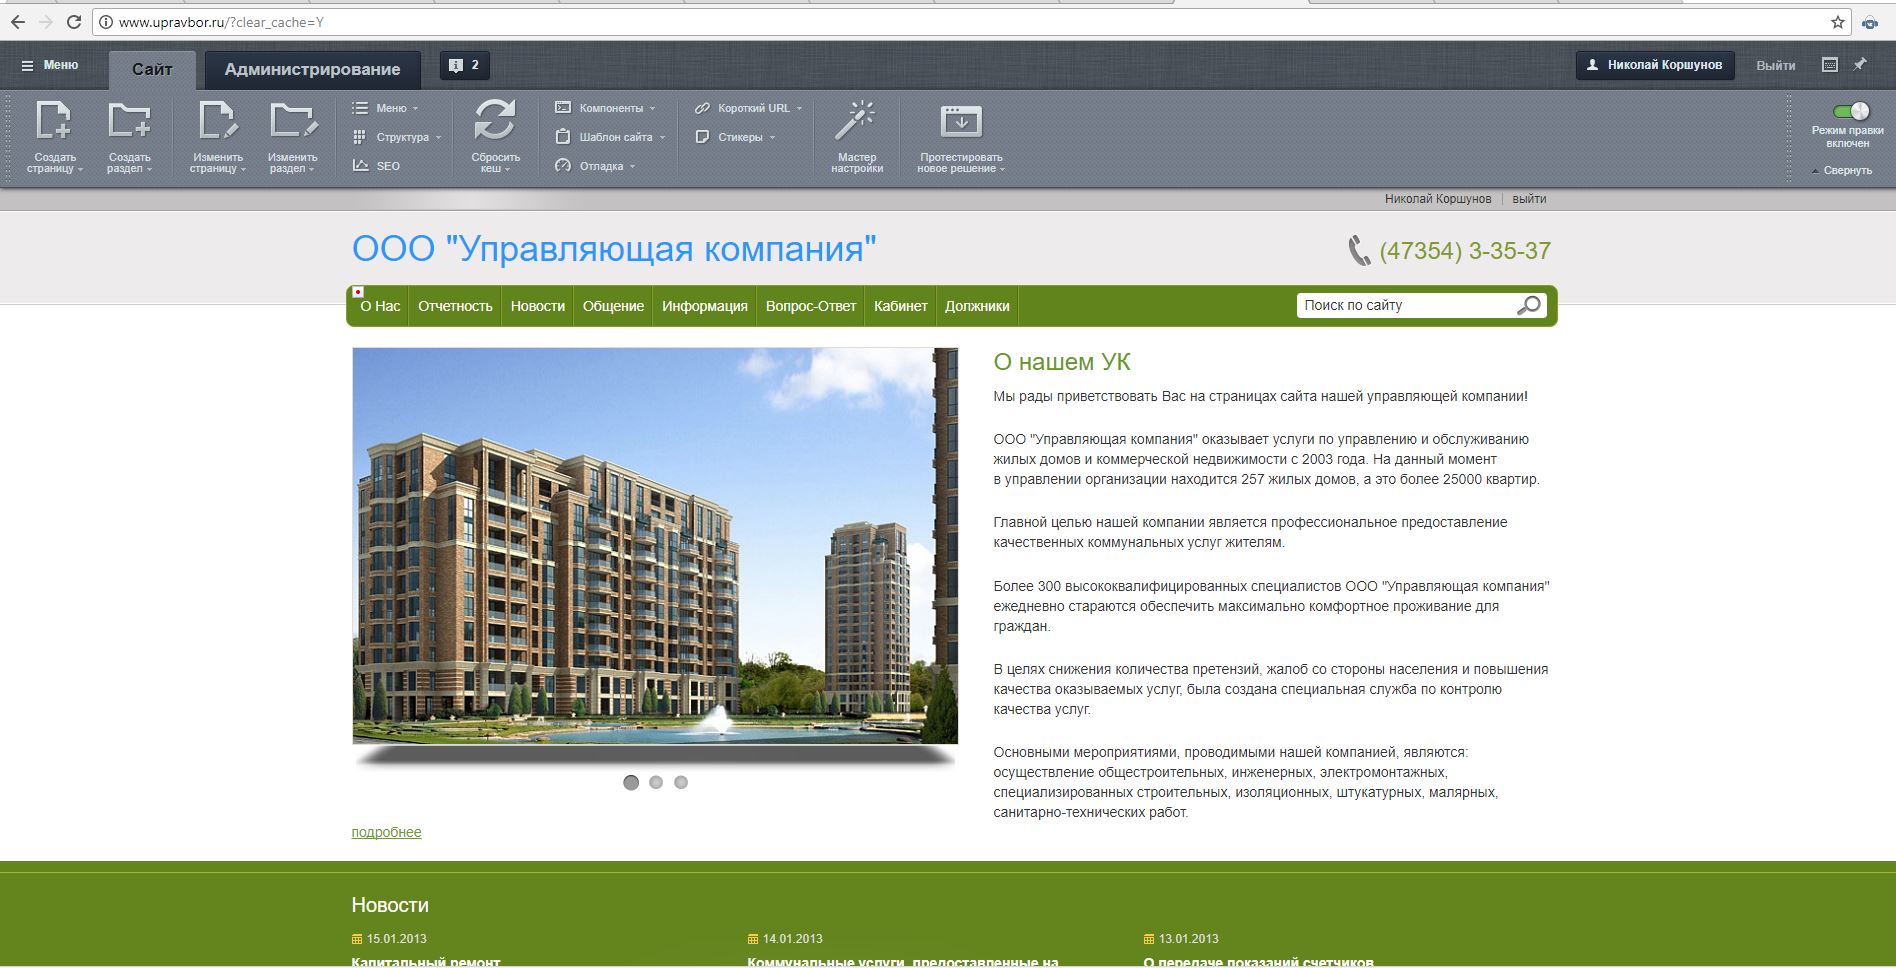
Task: Switch to the Администрирование tab
Action: [x=312, y=69]
